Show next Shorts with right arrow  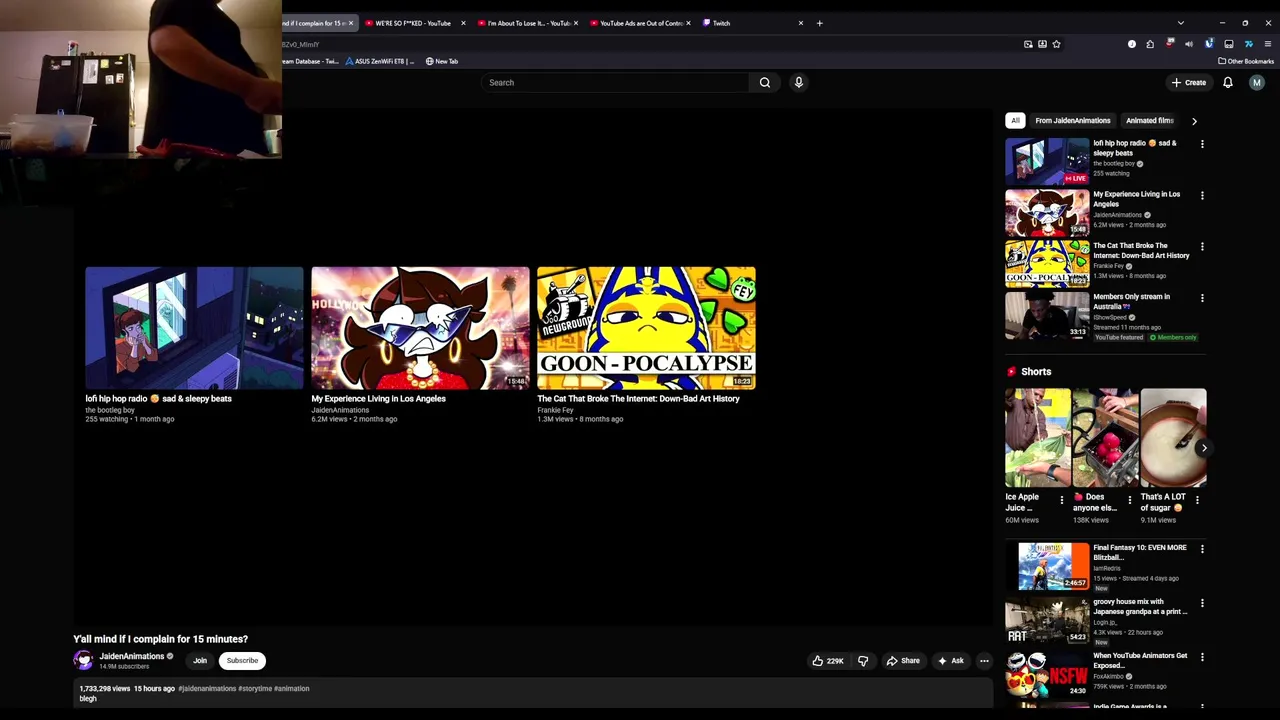tap(1204, 448)
